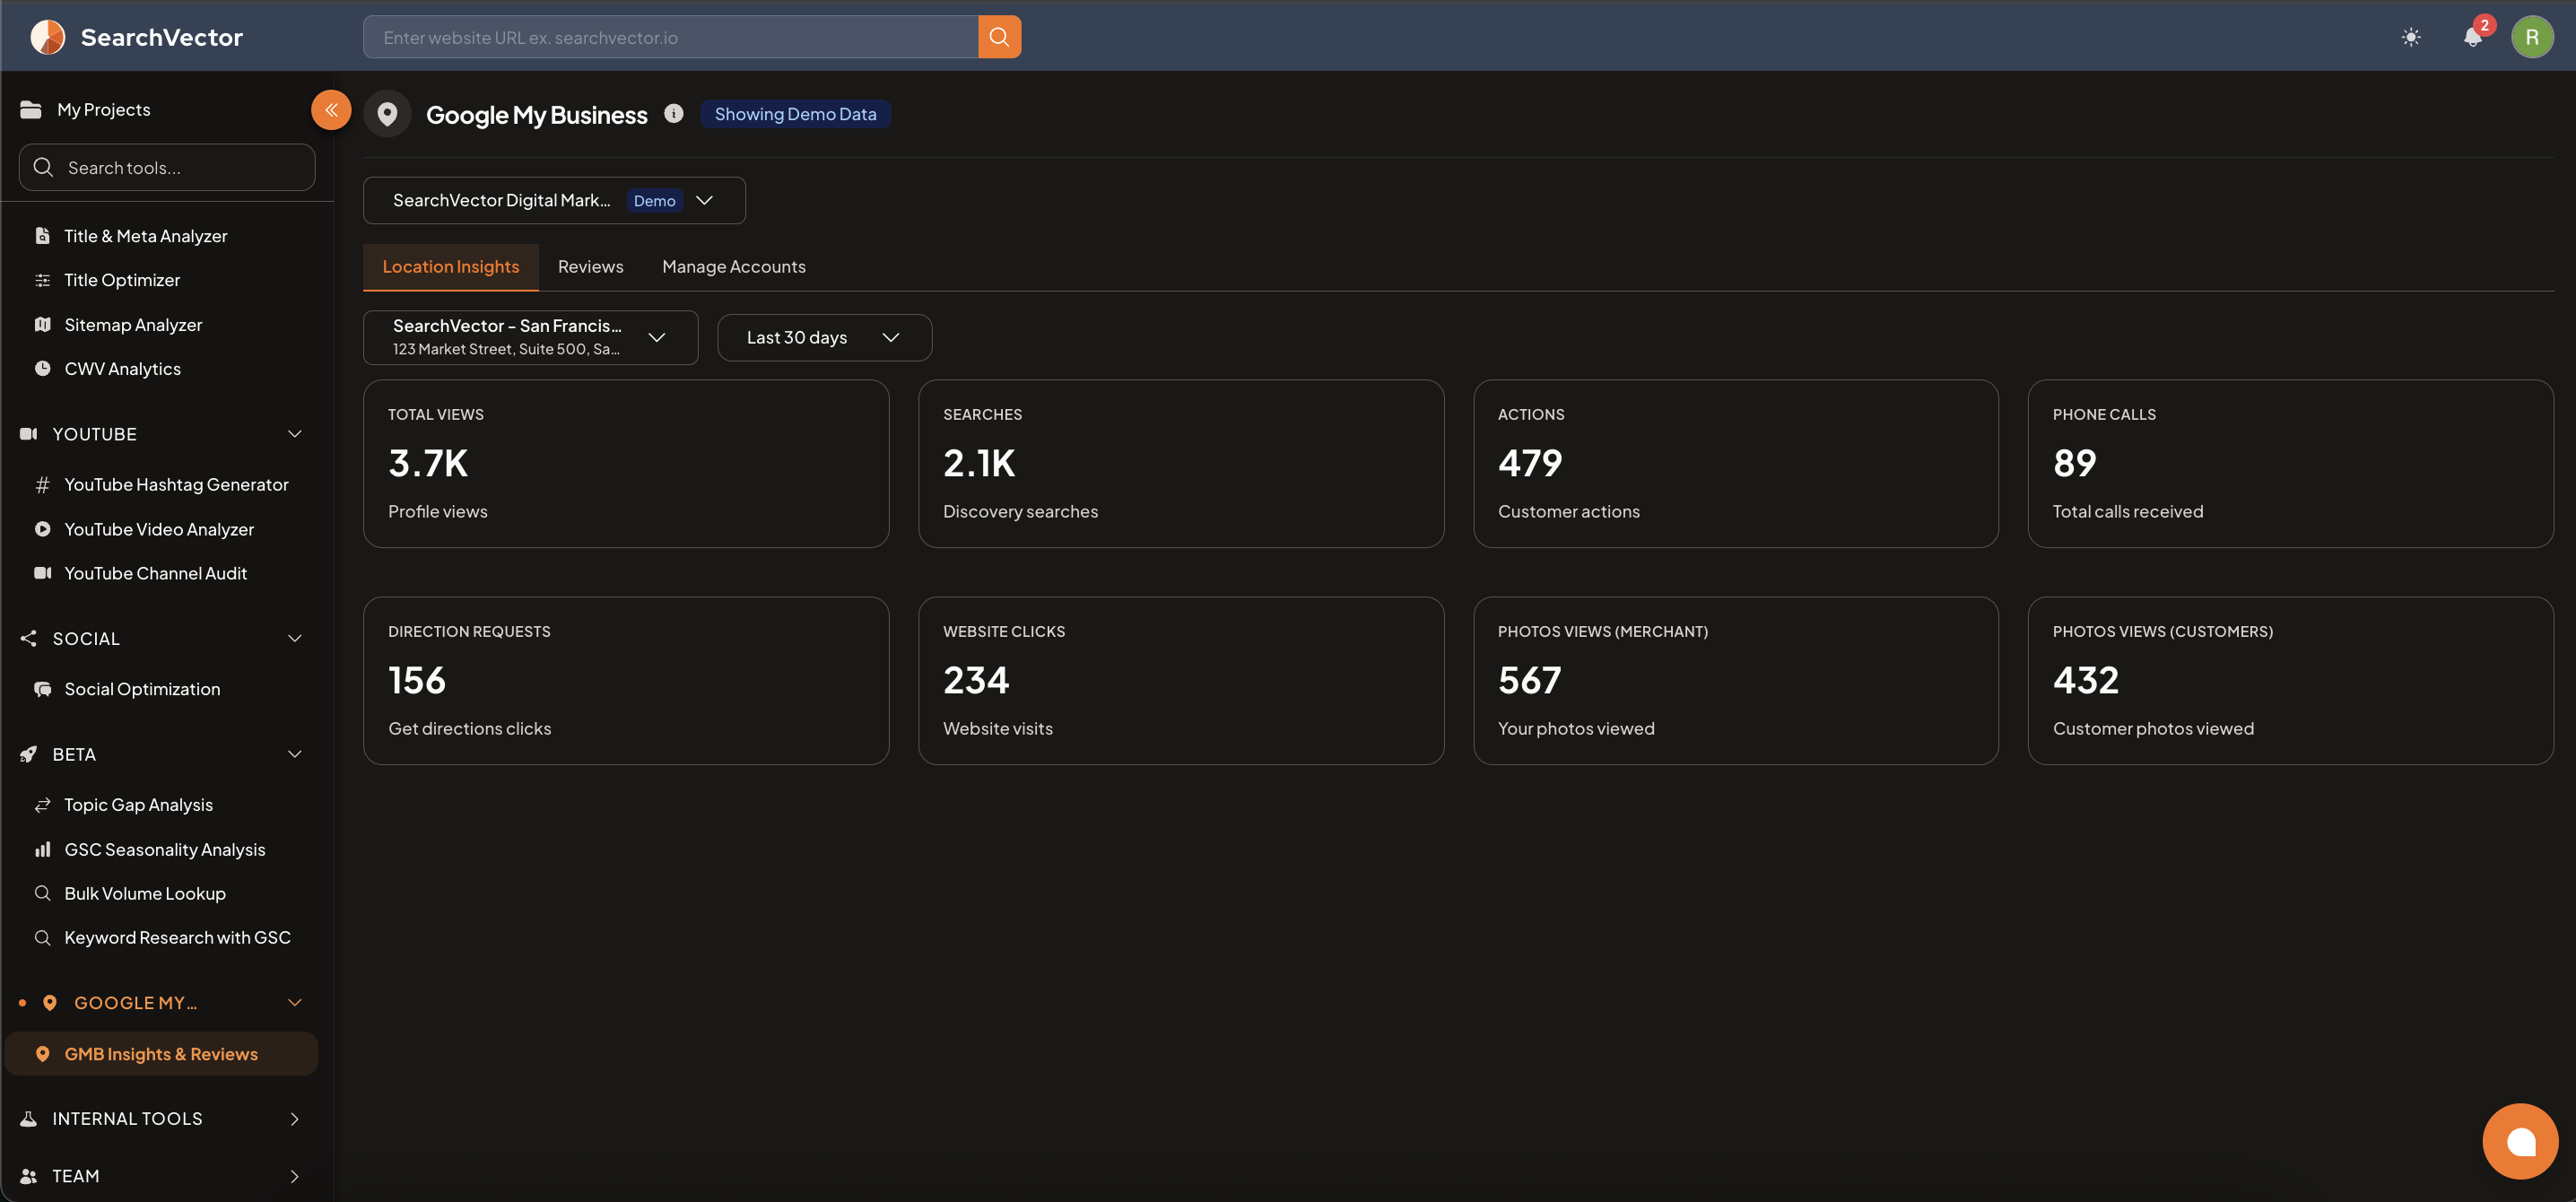Open the SearchVector San Francisco location dropdown
The height and width of the screenshot is (1202, 2576).
click(530, 338)
